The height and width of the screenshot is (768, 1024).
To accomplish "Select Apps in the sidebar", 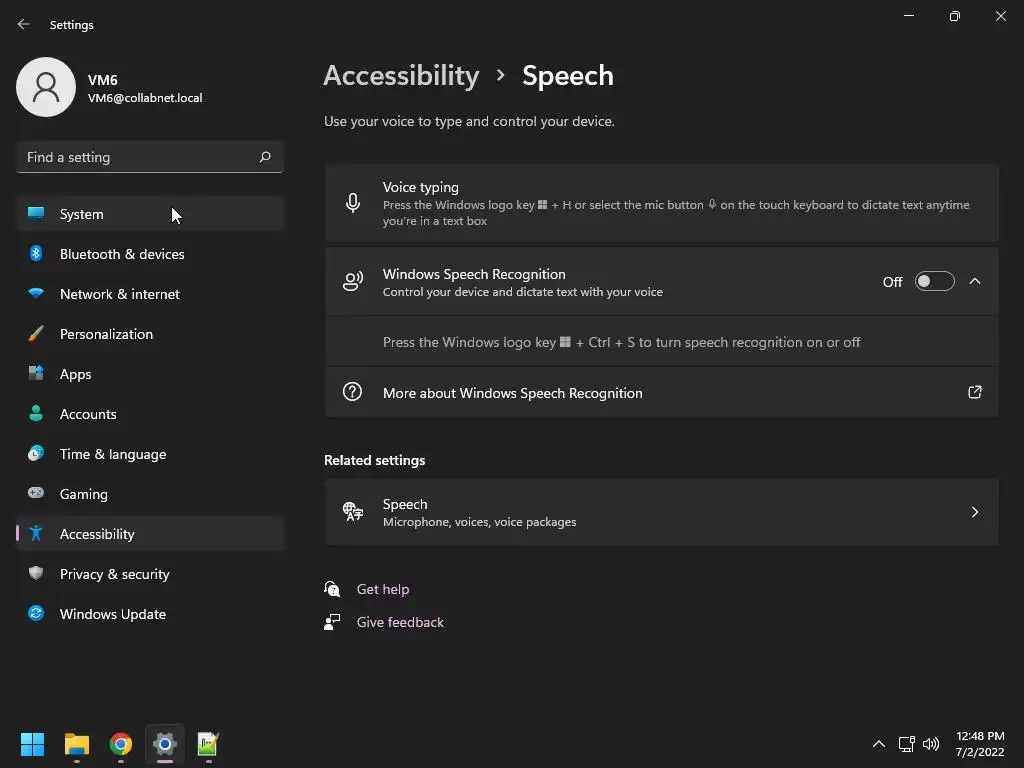I will click(150, 374).
